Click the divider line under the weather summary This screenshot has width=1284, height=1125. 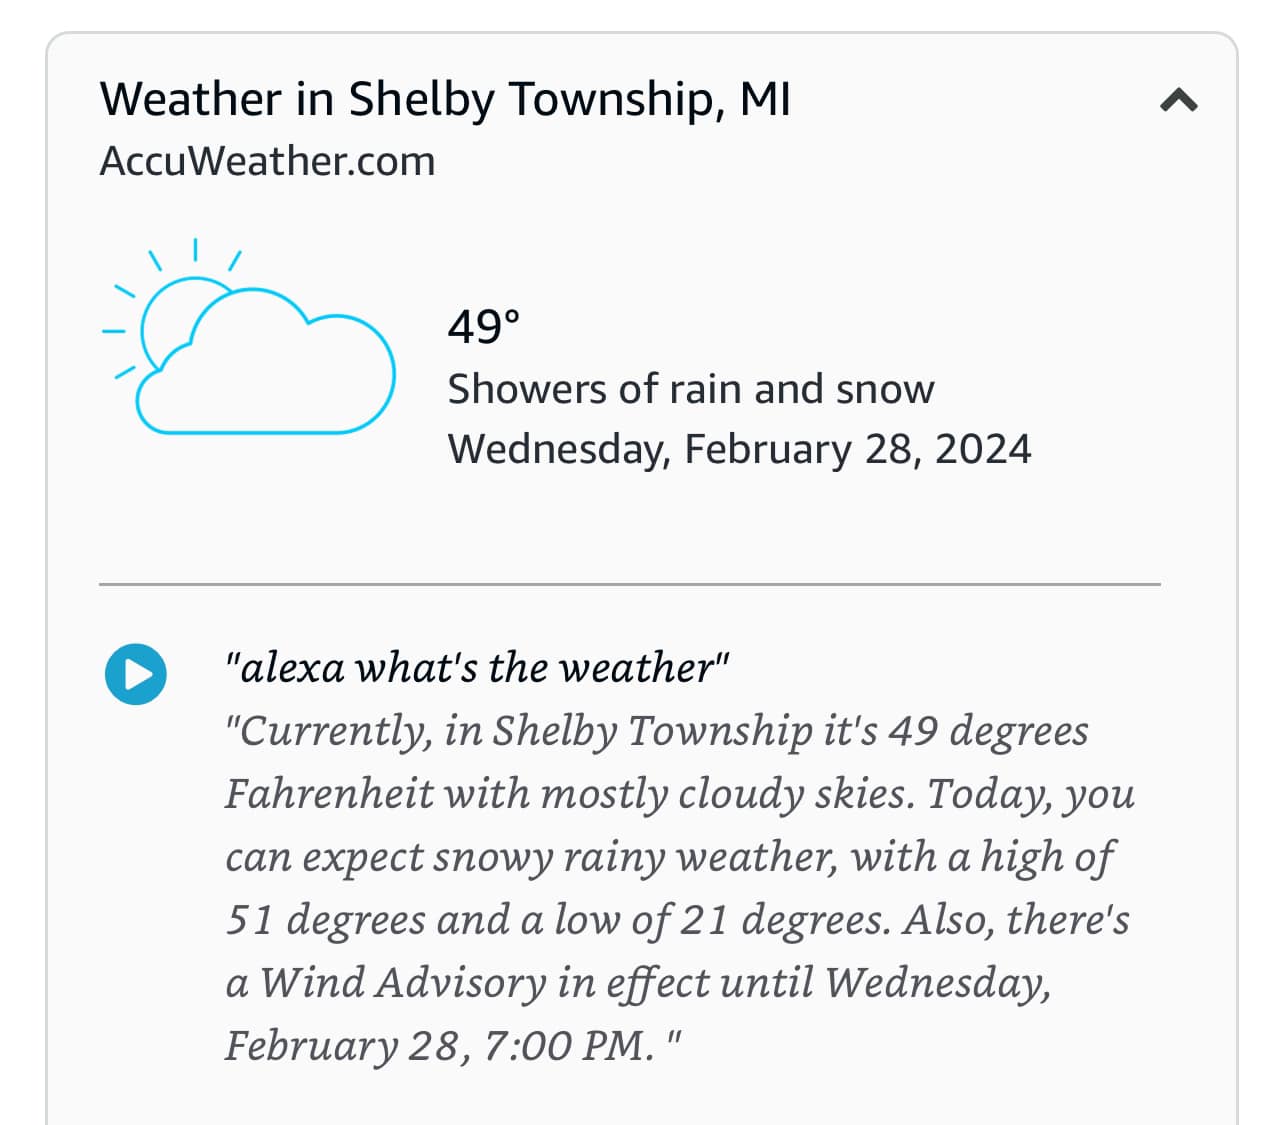(x=630, y=584)
